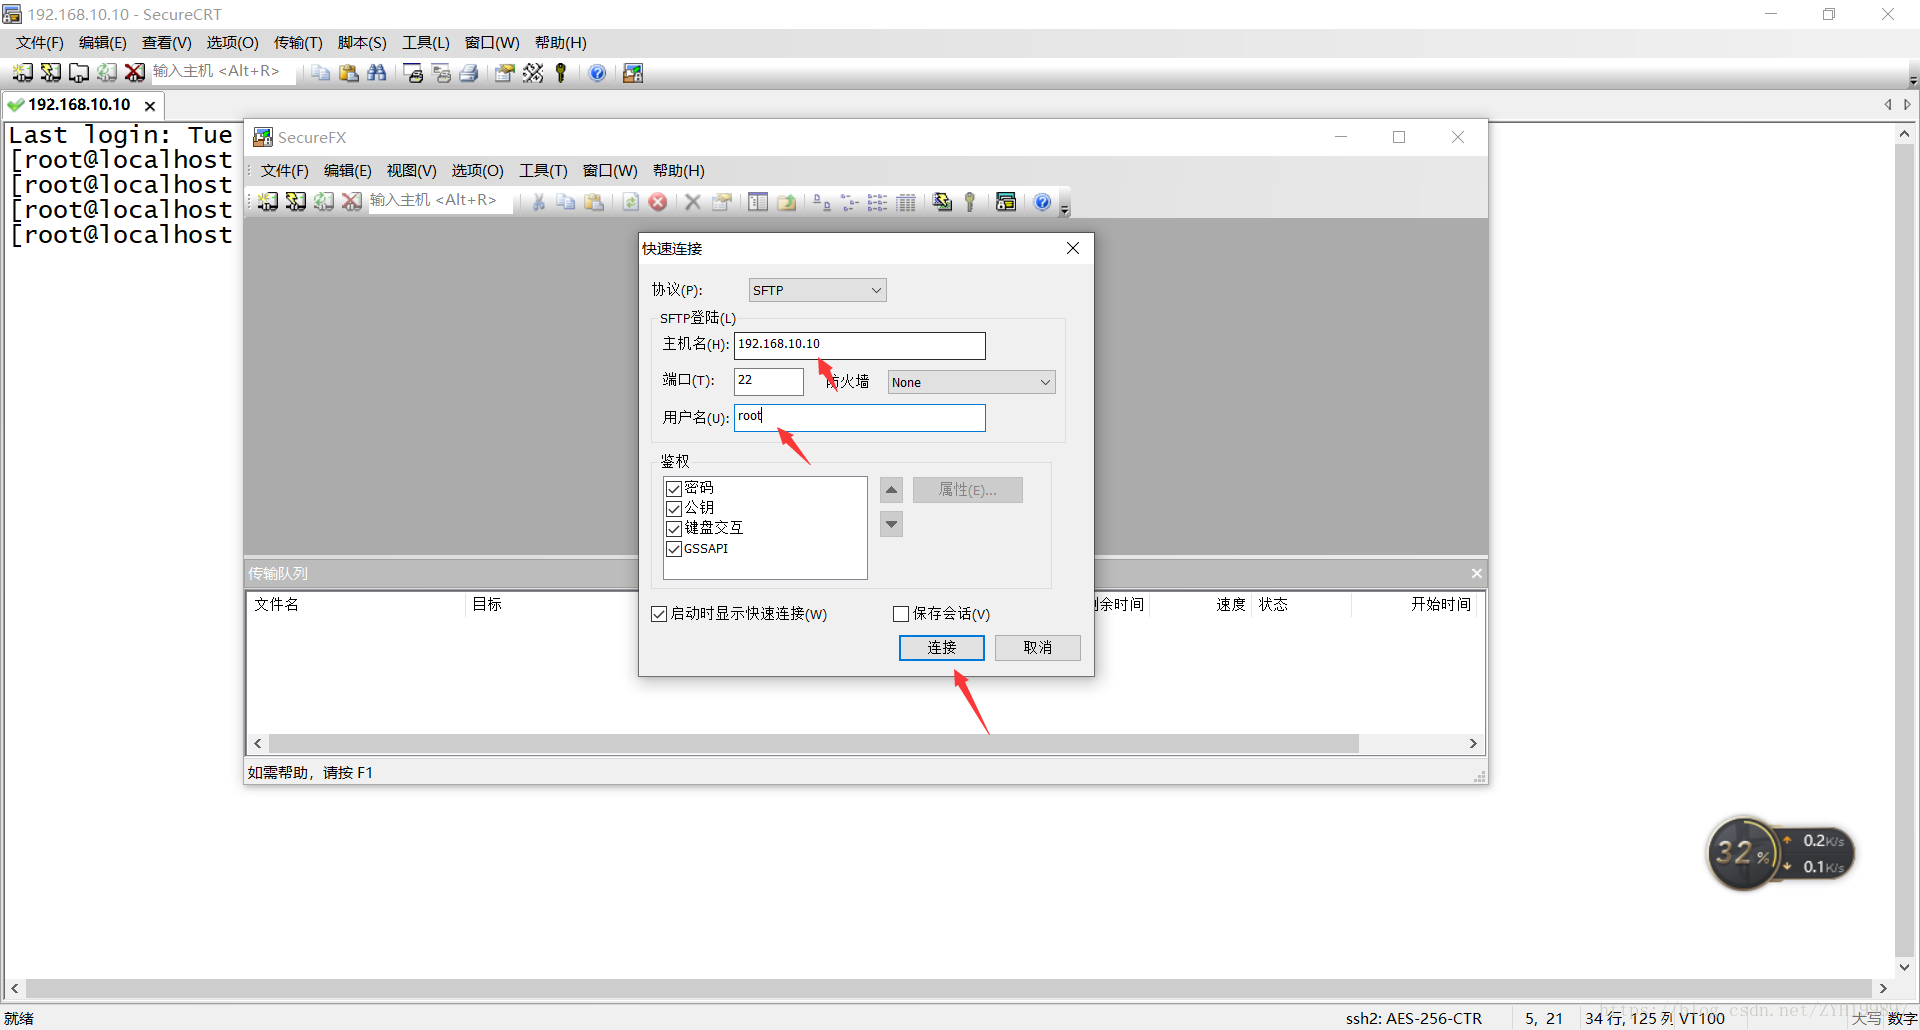
Task: Toggle the 键盘交互 authentication checkbox
Action: (674, 528)
